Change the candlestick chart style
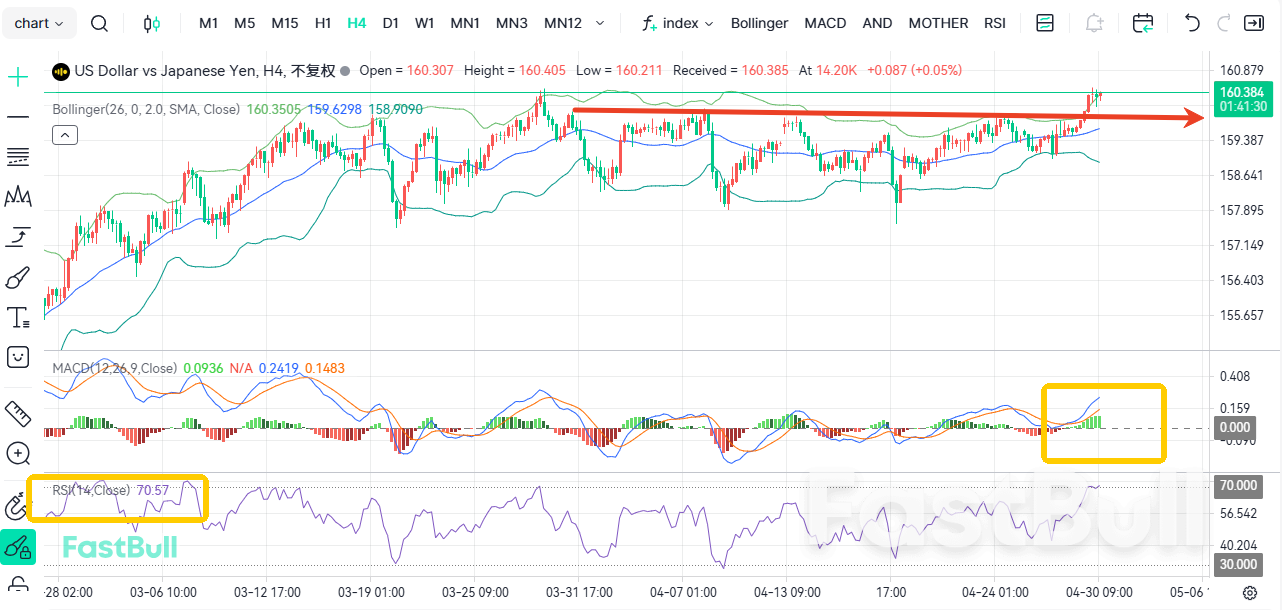This screenshot has height=610, width=1282. click(151, 23)
